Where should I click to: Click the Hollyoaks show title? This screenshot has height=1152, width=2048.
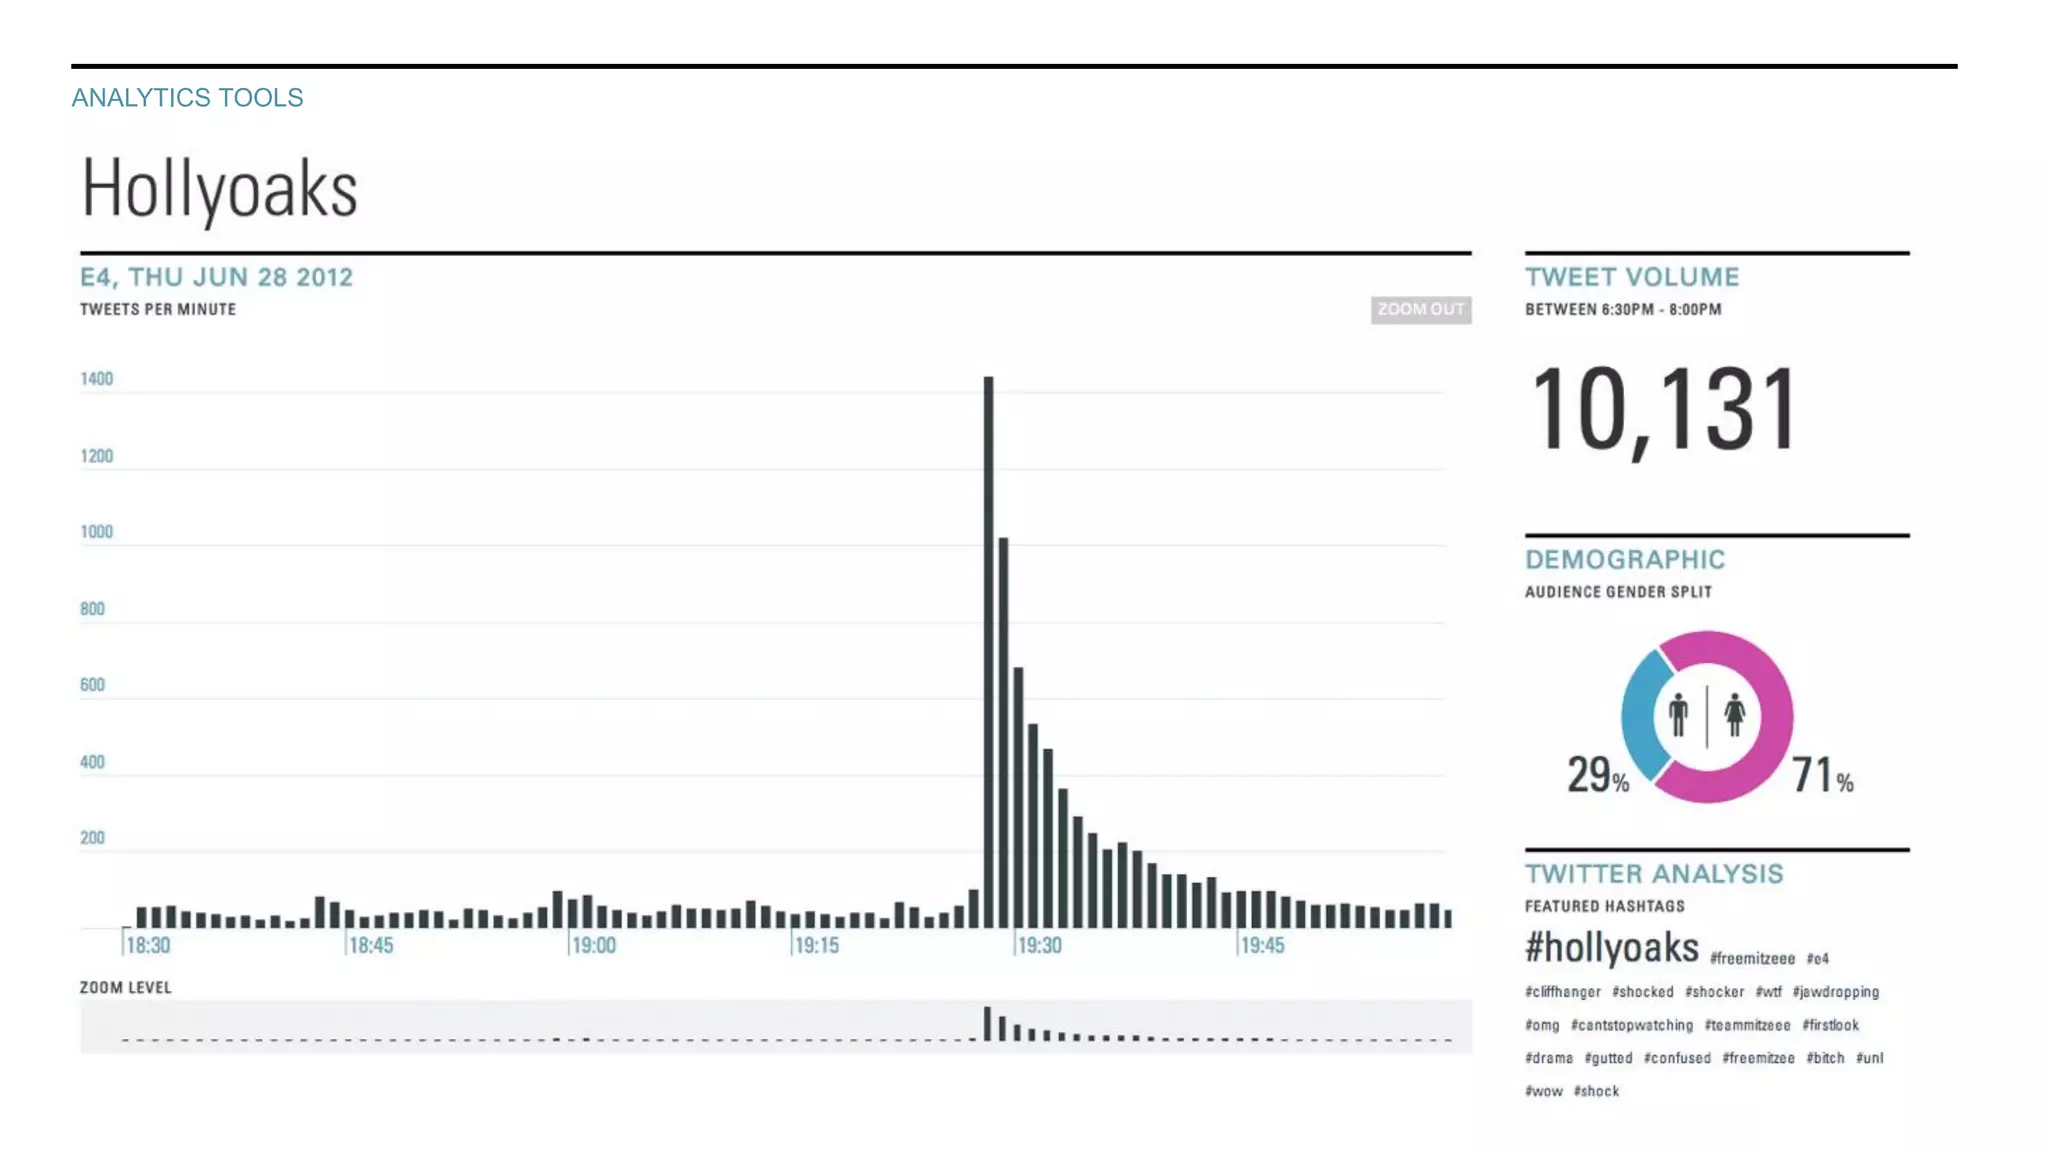pos(219,189)
